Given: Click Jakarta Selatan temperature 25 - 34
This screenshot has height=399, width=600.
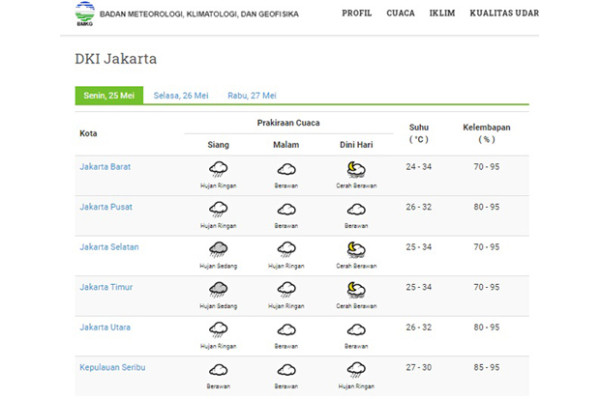Looking at the screenshot, I should (419, 247).
